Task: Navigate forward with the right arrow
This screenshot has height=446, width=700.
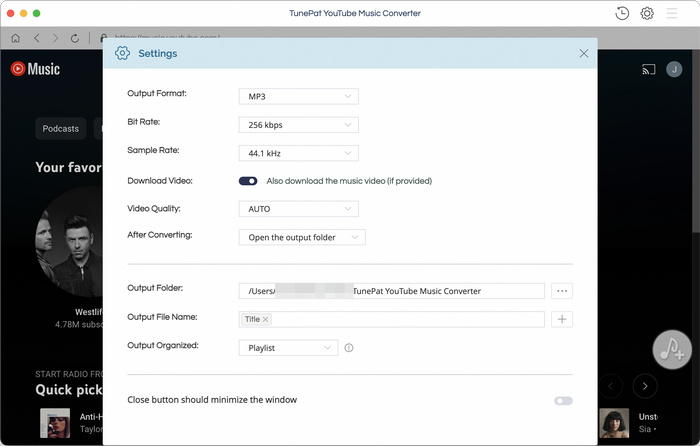Action: click(x=55, y=38)
